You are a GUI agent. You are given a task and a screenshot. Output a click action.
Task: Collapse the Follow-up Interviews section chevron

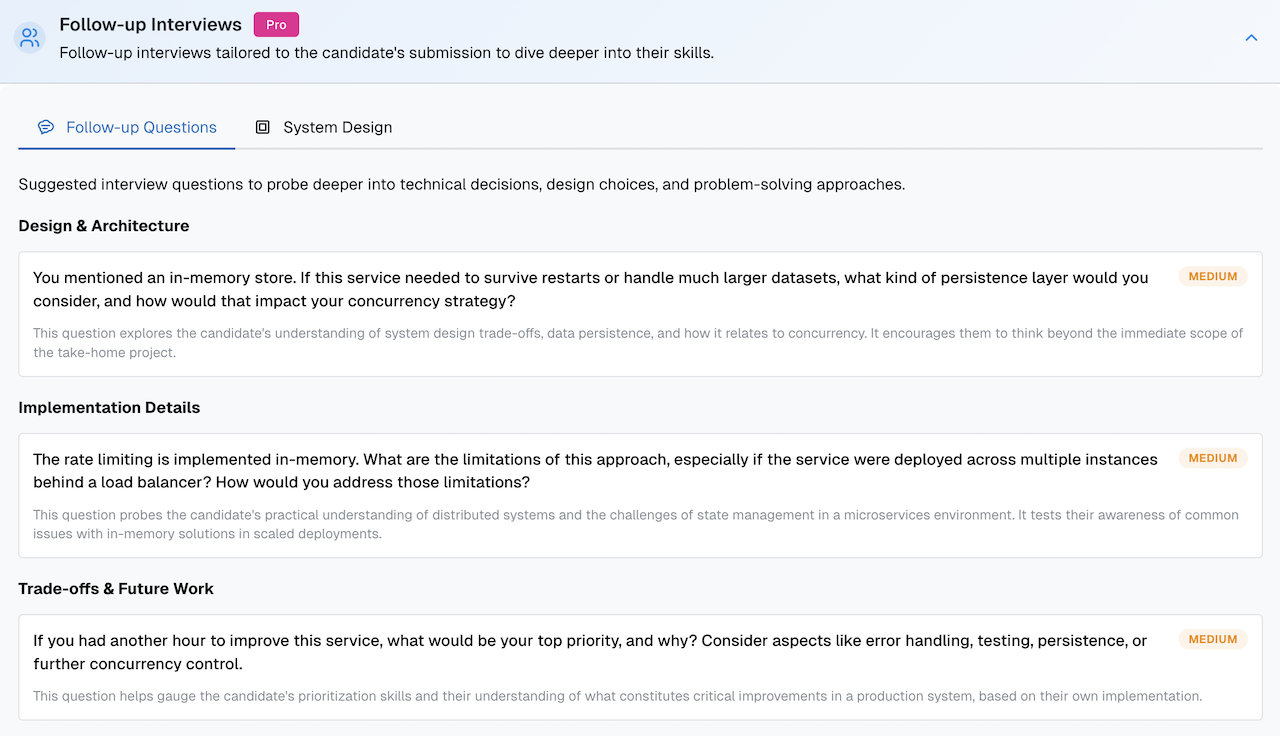pos(1251,38)
